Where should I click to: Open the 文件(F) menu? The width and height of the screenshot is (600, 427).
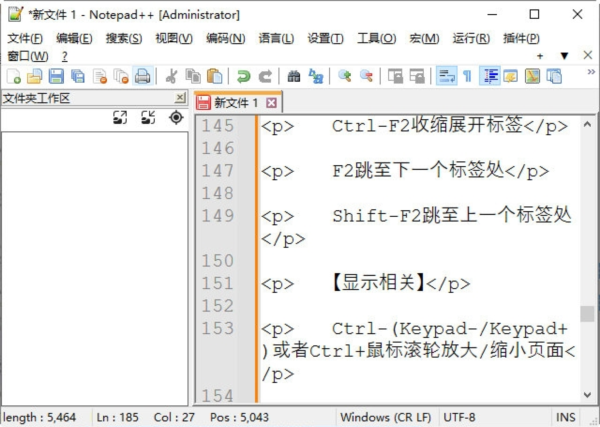pyautogui.click(x=25, y=38)
